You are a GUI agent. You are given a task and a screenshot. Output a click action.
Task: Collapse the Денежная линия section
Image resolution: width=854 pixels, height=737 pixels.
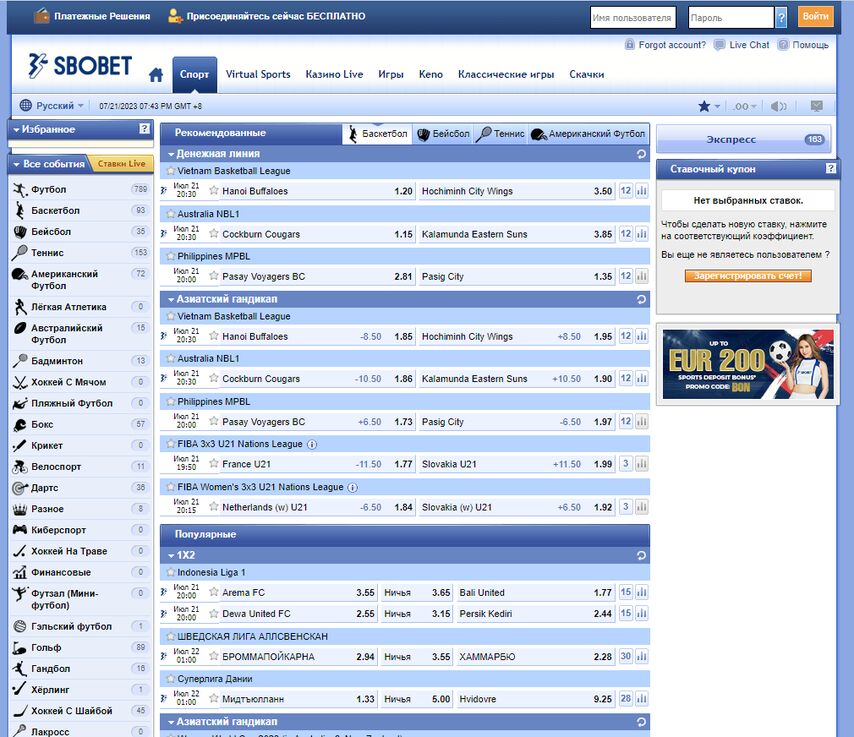(x=171, y=154)
